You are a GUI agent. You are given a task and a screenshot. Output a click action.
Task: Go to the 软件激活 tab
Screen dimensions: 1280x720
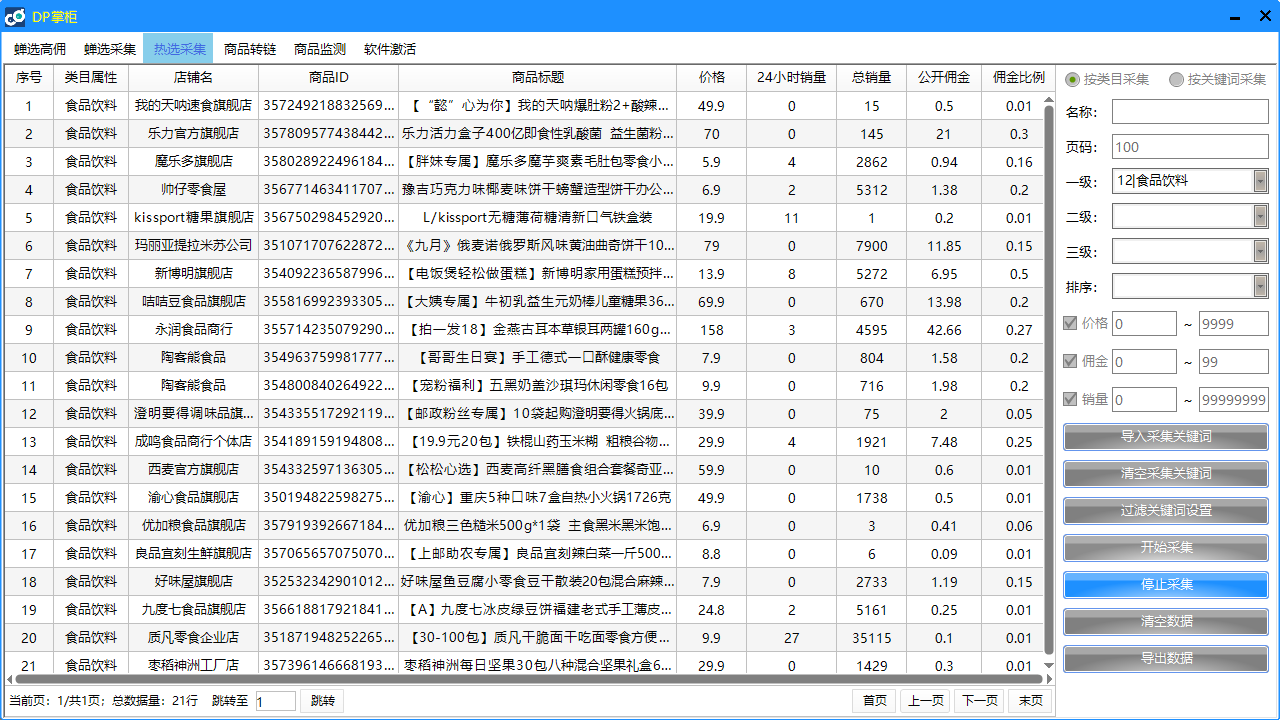[x=390, y=49]
